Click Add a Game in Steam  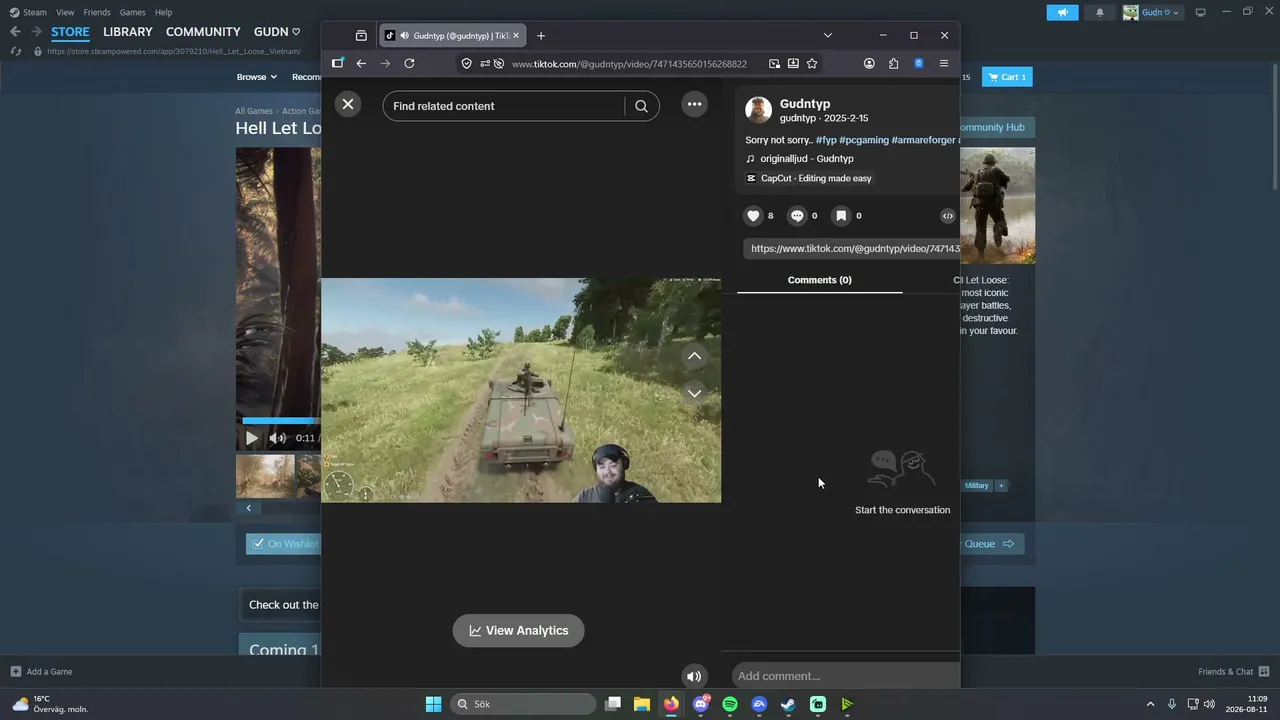point(41,672)
